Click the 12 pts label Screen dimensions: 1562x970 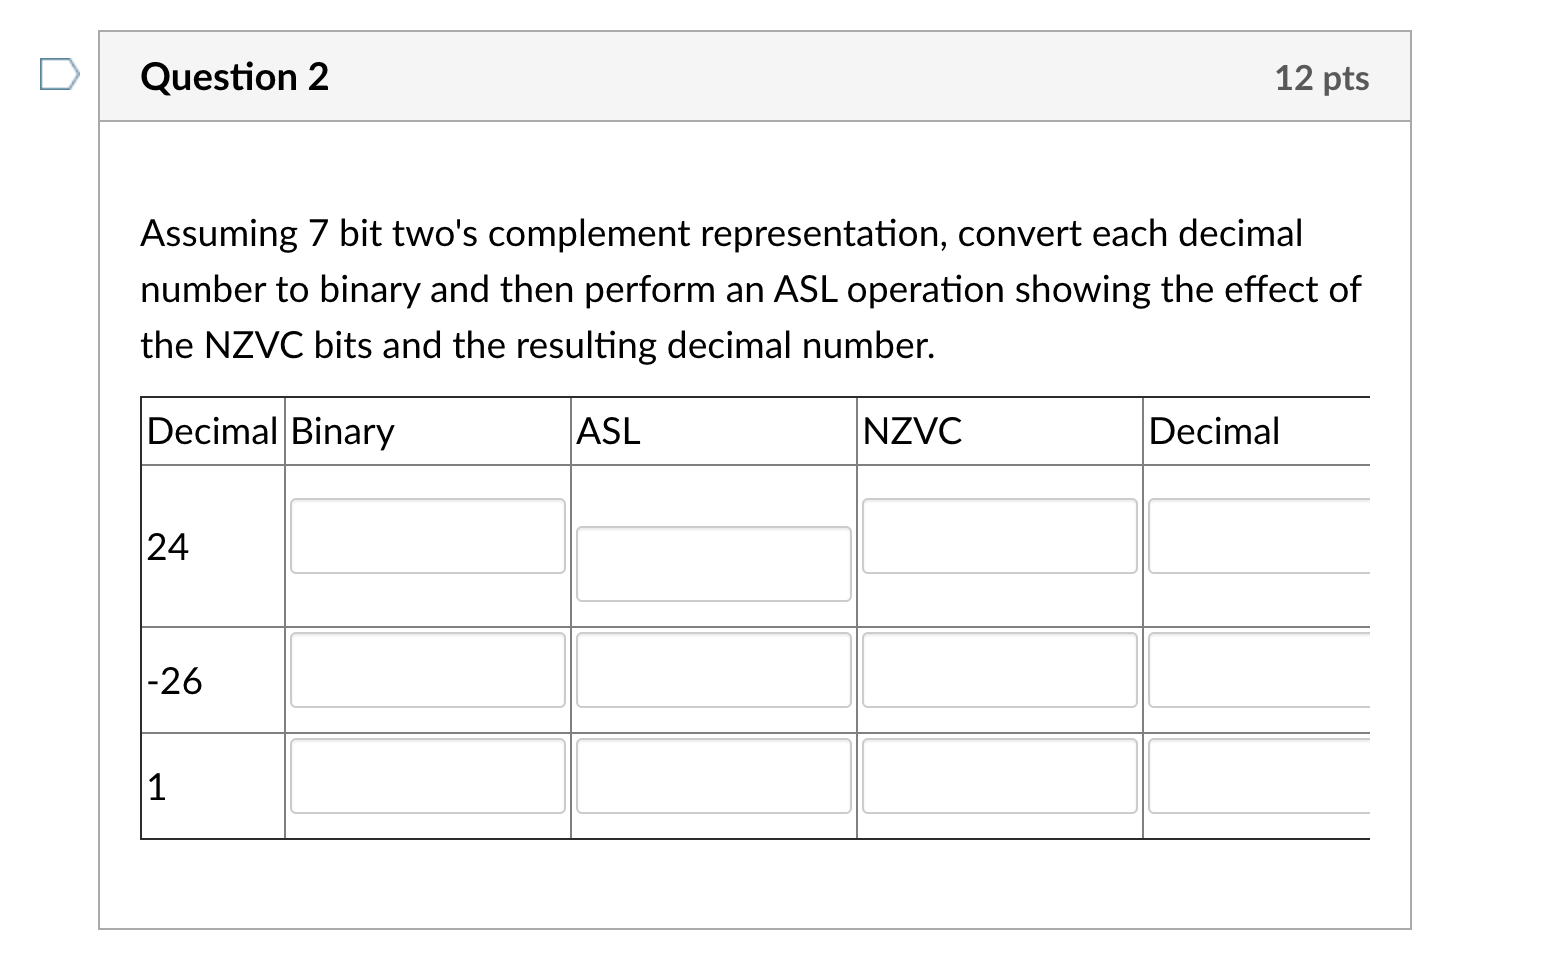click(x=1322, y=78)
